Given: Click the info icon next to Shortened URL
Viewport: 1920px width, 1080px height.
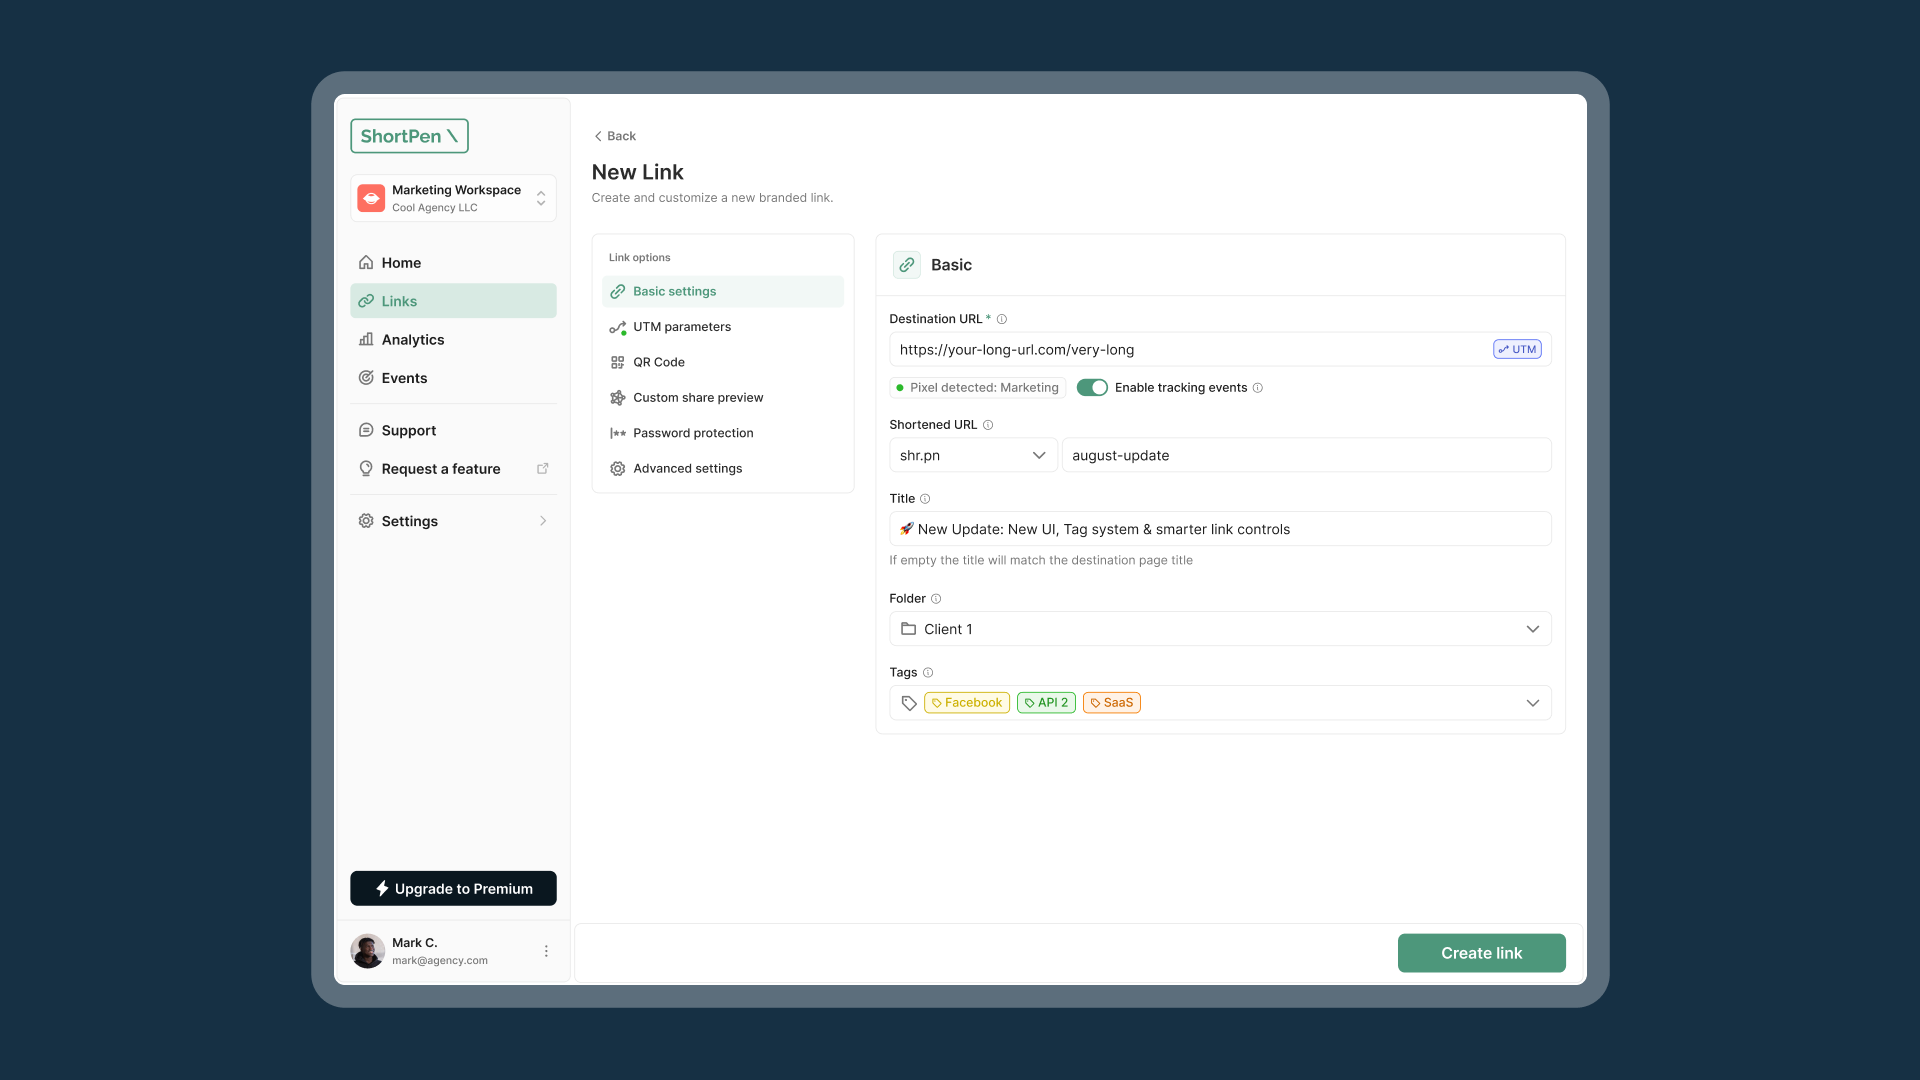Looking at the screenshot, I should pos(988,425).
